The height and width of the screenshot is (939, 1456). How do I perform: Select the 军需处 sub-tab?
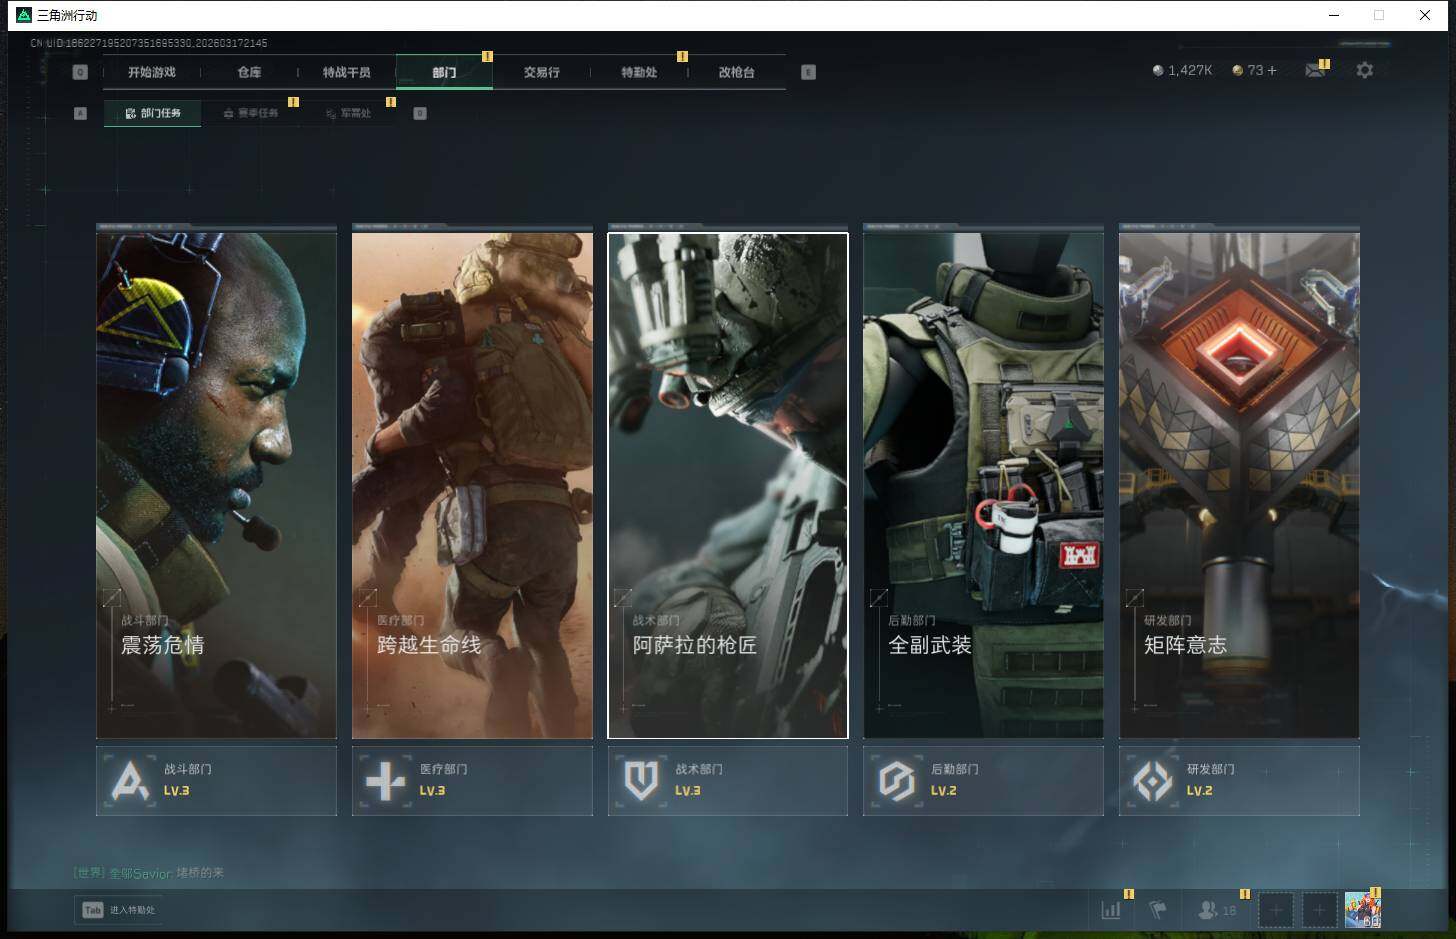pyautogui.click(x=349, y=113)
